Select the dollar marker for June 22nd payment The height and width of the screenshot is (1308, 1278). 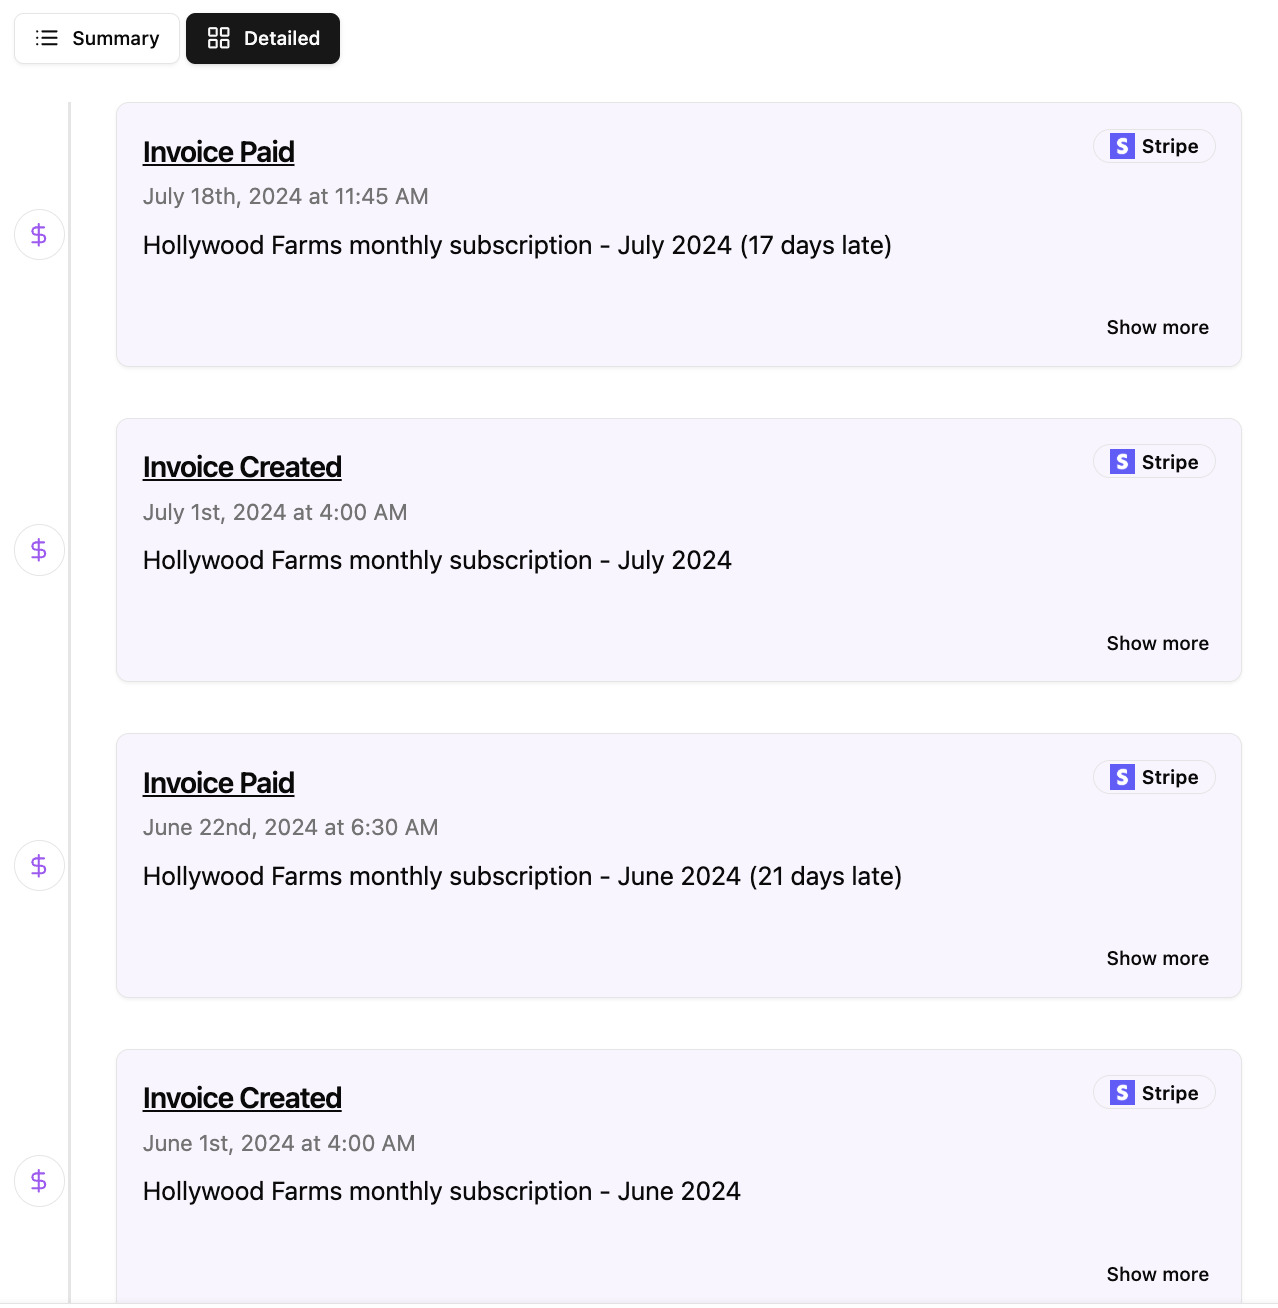click(x=38, y=865)
